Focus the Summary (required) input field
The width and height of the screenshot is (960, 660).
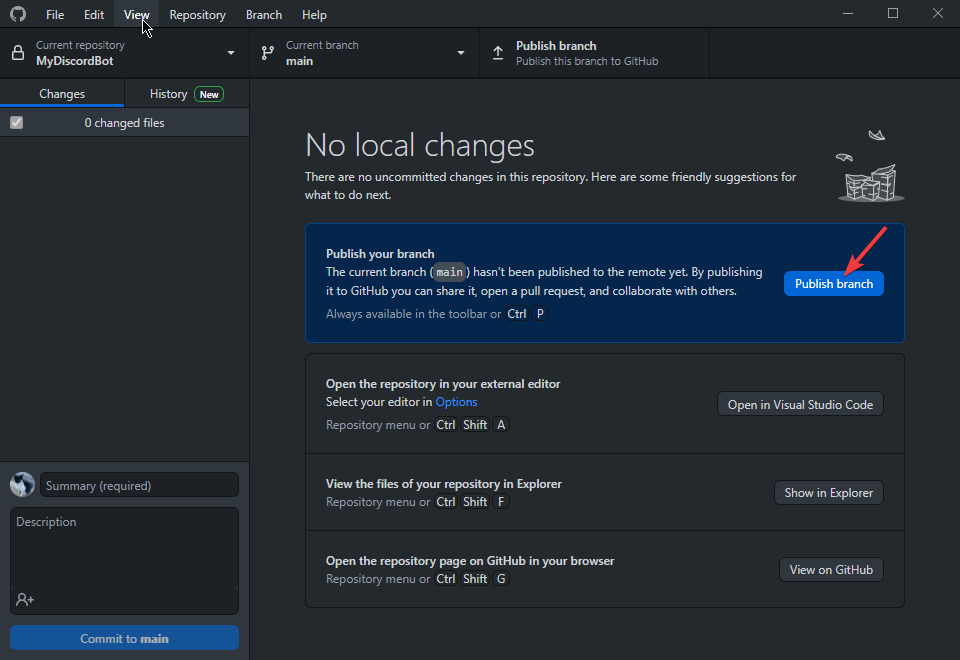pyautogui.click(x=139, y=485)
